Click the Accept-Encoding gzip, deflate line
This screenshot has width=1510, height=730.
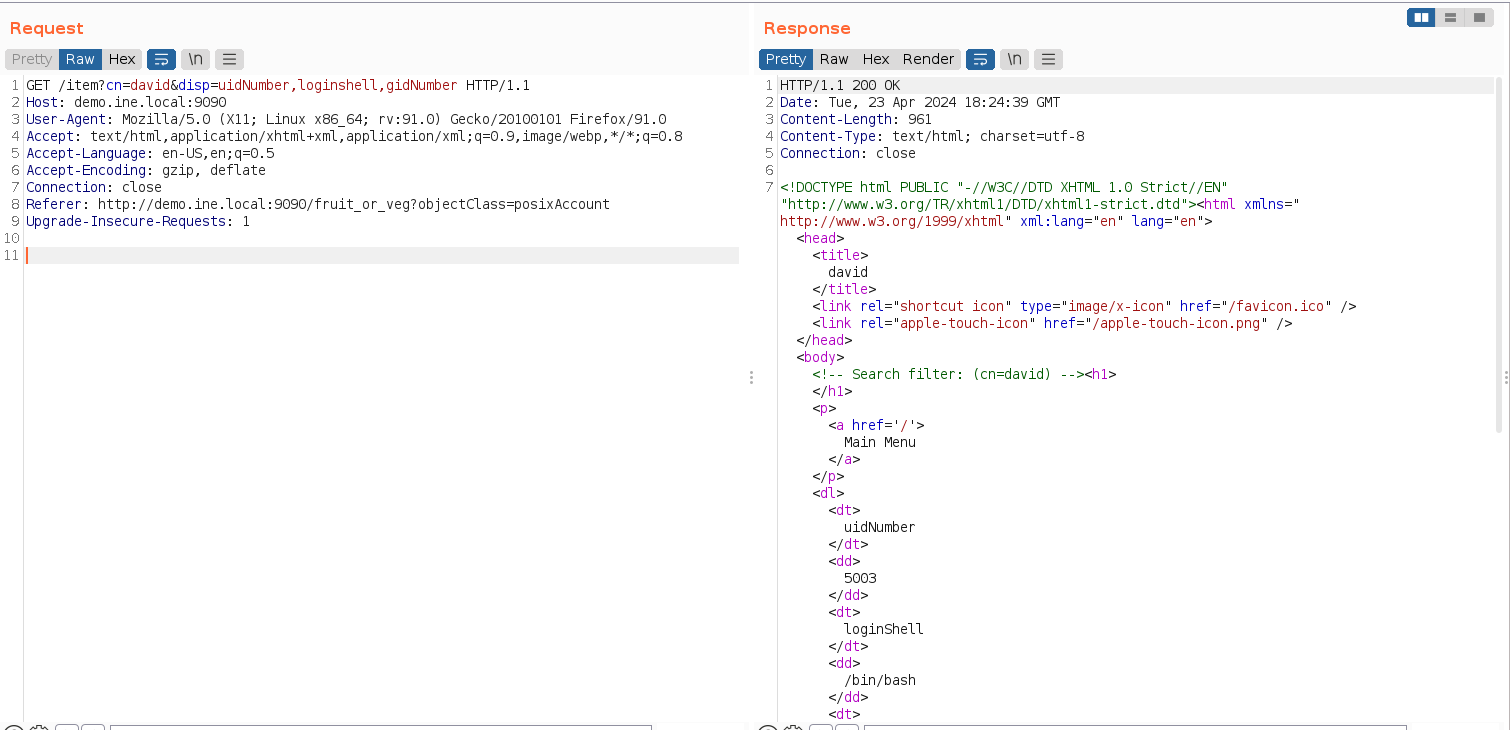(146, 170)
